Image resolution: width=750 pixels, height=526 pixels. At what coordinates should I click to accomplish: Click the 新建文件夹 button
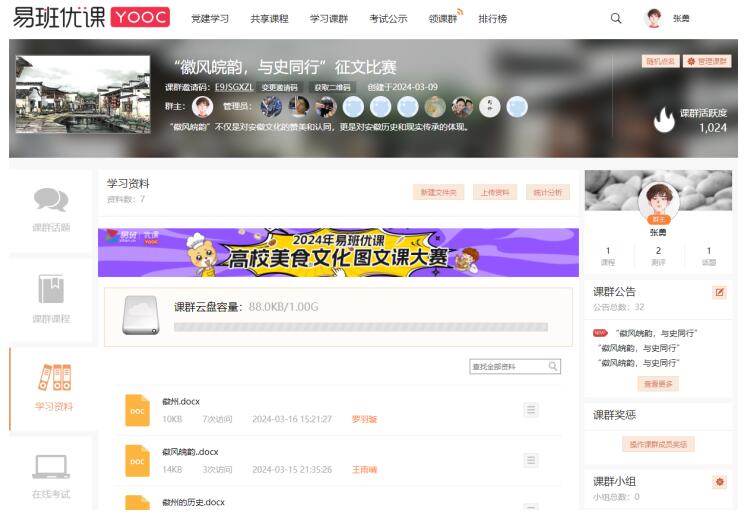[x=438, y=192]
